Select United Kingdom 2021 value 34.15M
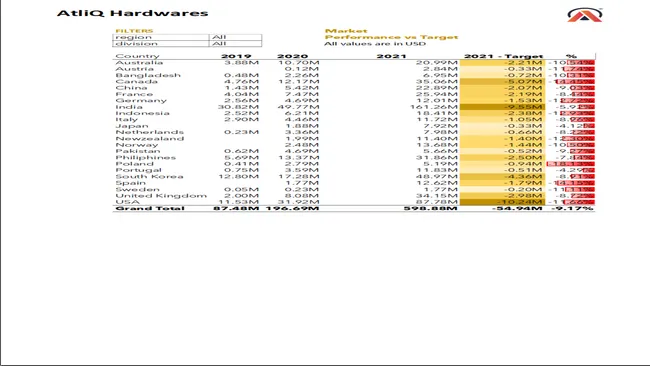Viewport: 650px width, 366px height. [437, 196]
